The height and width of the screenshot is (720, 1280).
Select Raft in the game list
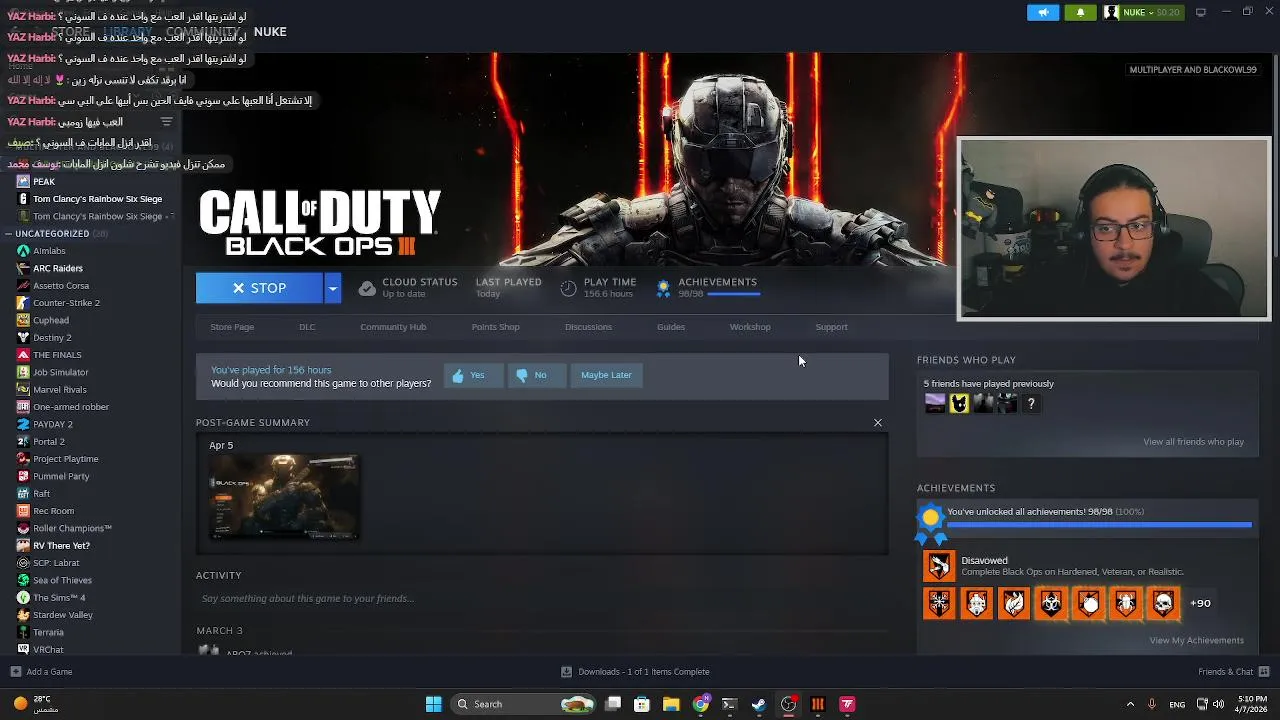tap(41, 493)
